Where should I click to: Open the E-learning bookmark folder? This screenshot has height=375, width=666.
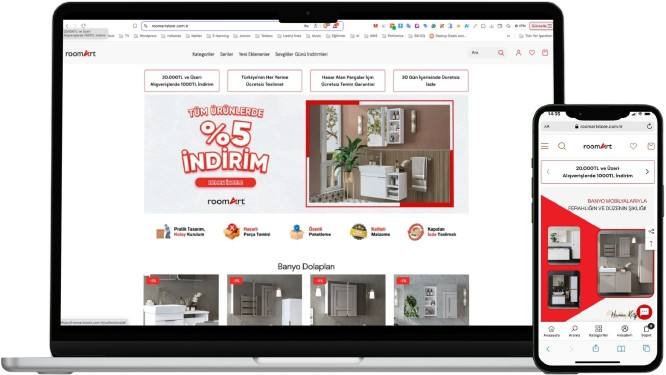(217, 36)
